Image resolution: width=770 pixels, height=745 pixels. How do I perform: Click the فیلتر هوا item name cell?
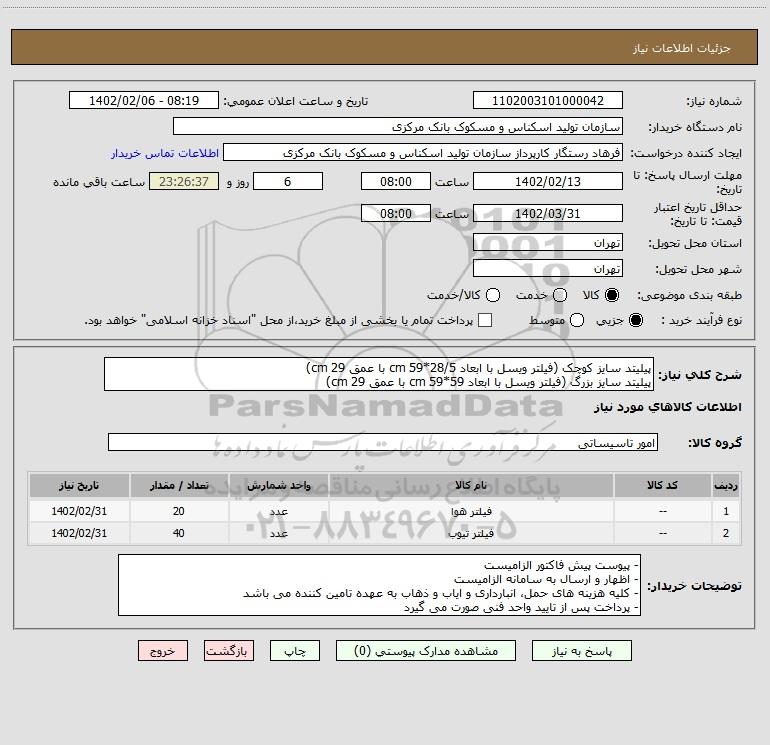(x=471, y=511)
